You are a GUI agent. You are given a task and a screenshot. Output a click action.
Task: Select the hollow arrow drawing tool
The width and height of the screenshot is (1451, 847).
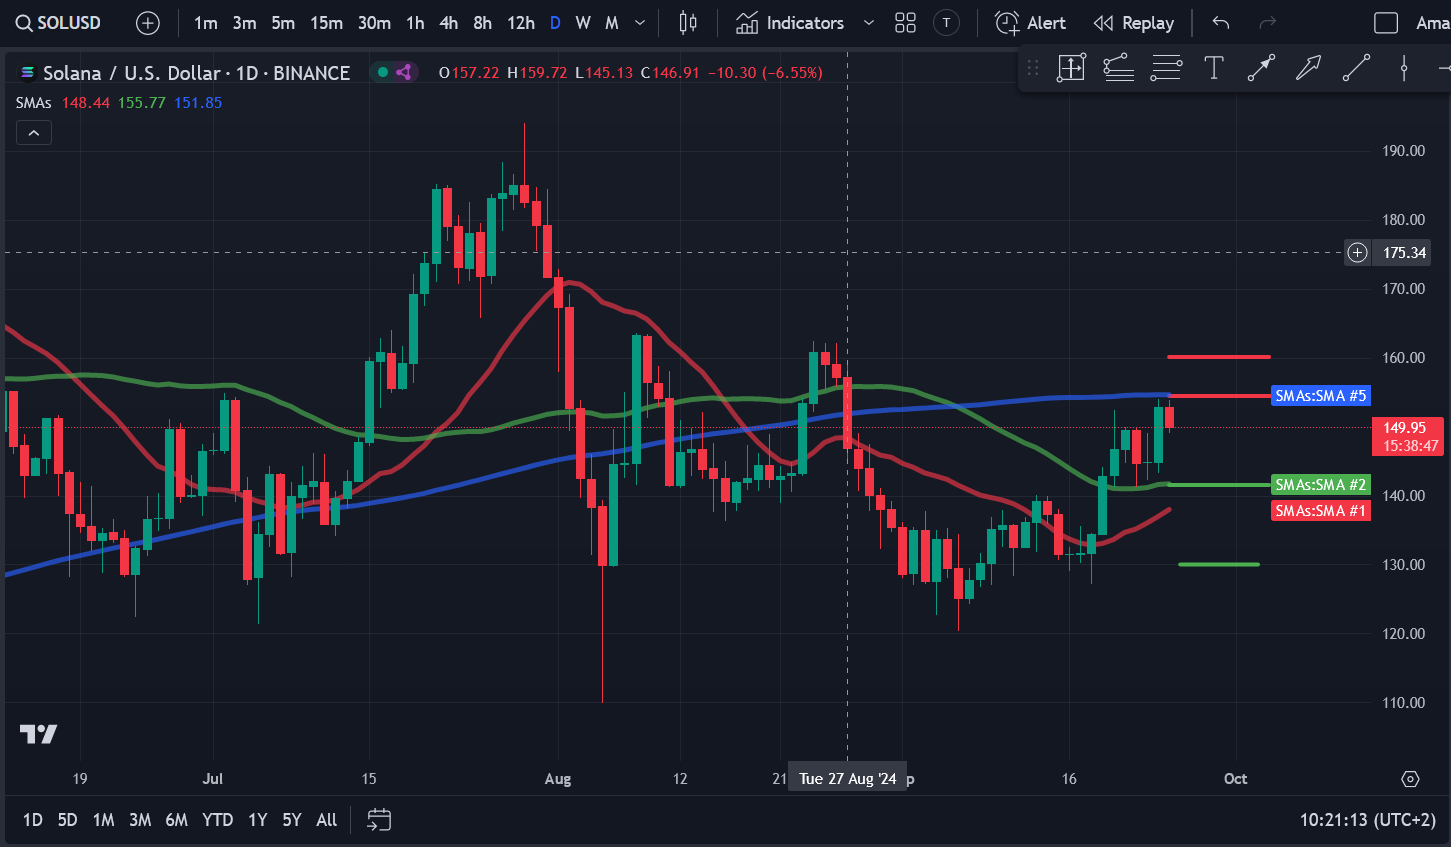point(1308,68)
